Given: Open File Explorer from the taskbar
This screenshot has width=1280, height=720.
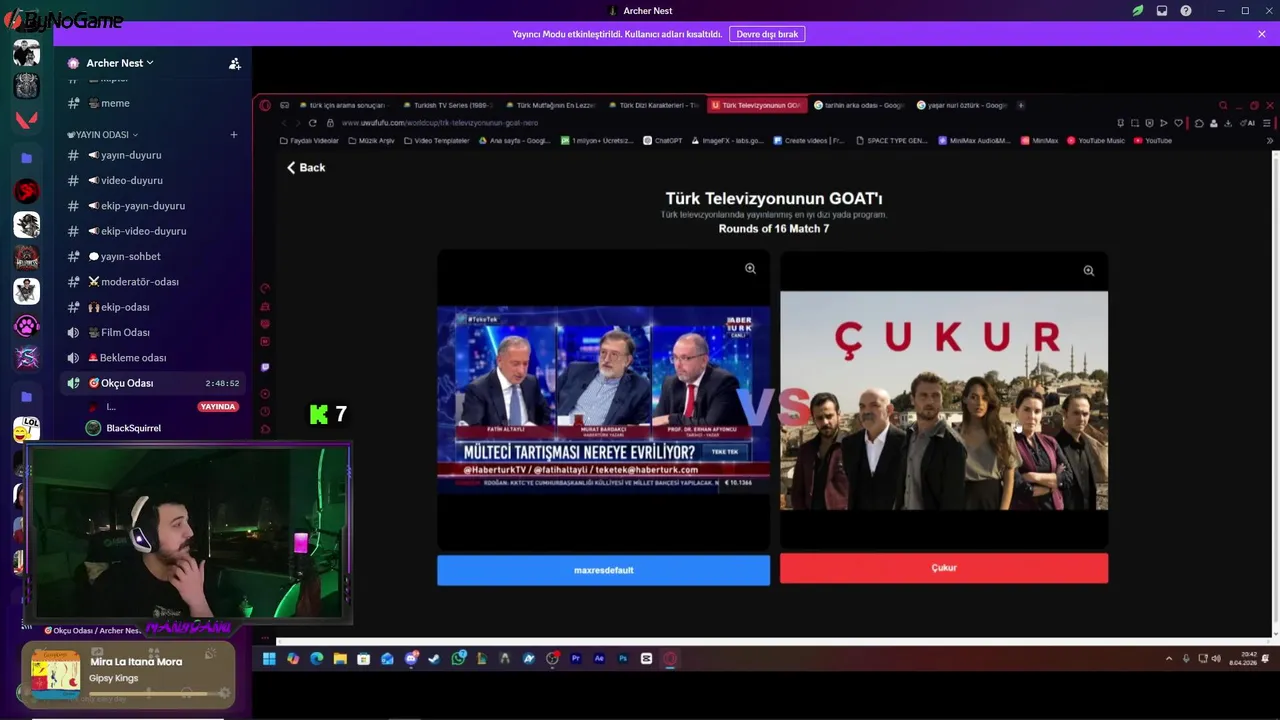Looking at the screenshot, I should click(x=340, y=659).
